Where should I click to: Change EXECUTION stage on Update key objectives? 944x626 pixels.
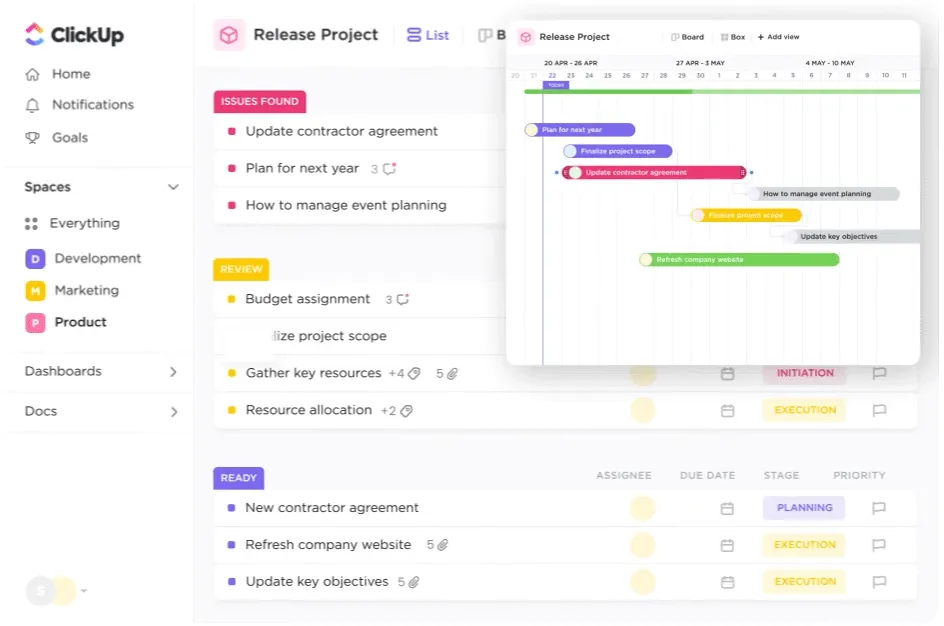[x=804, y=581]
